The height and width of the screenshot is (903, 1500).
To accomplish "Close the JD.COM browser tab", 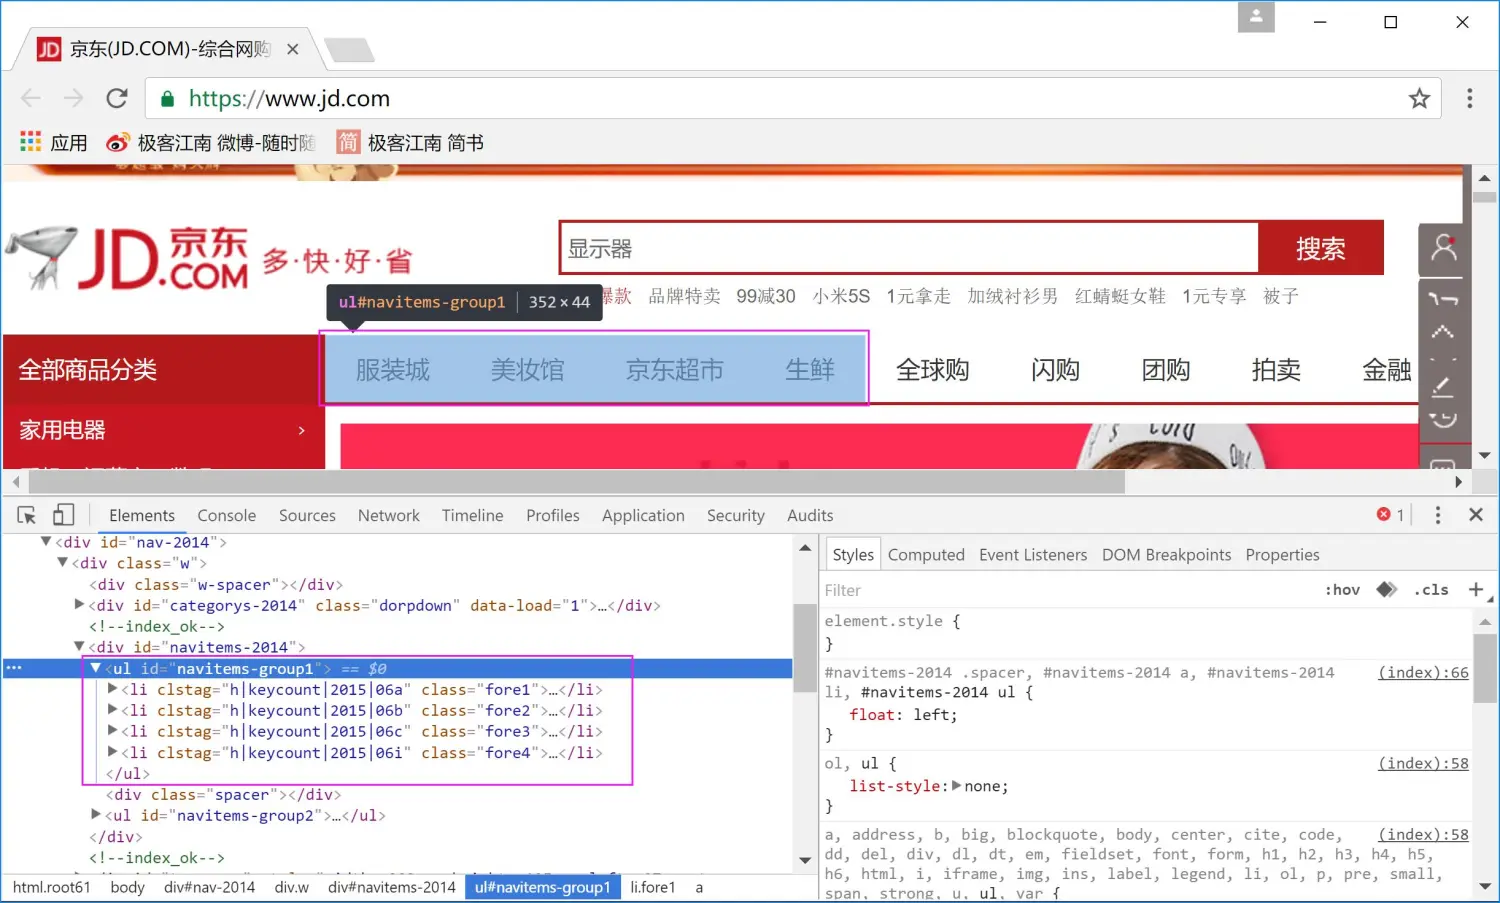I will click(x=293, y=49).
